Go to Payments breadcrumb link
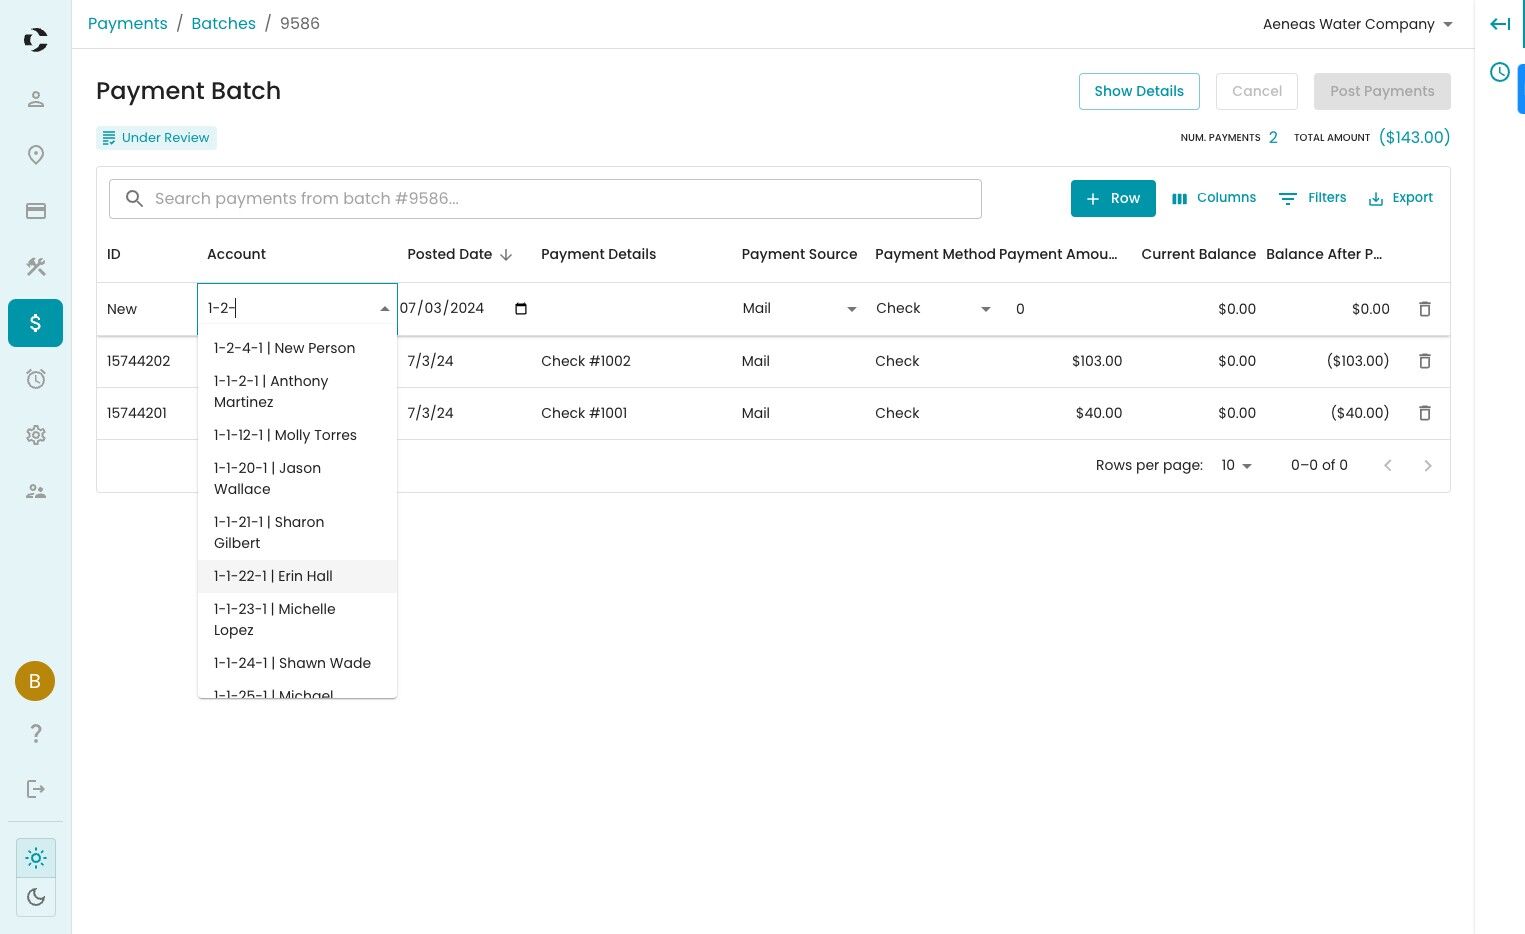Screen dimensions: 1525x934 click(x=128, y=23)
